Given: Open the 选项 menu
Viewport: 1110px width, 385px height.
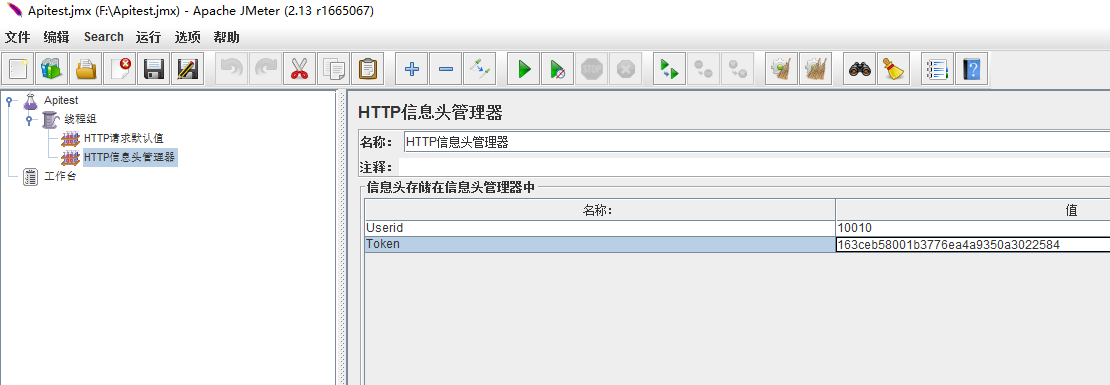Looking at the screenshot, I should [188, 38].
